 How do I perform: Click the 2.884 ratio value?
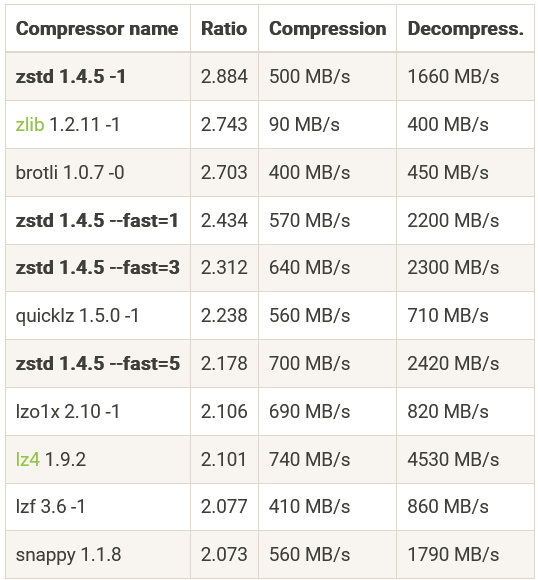pos(224,77)
